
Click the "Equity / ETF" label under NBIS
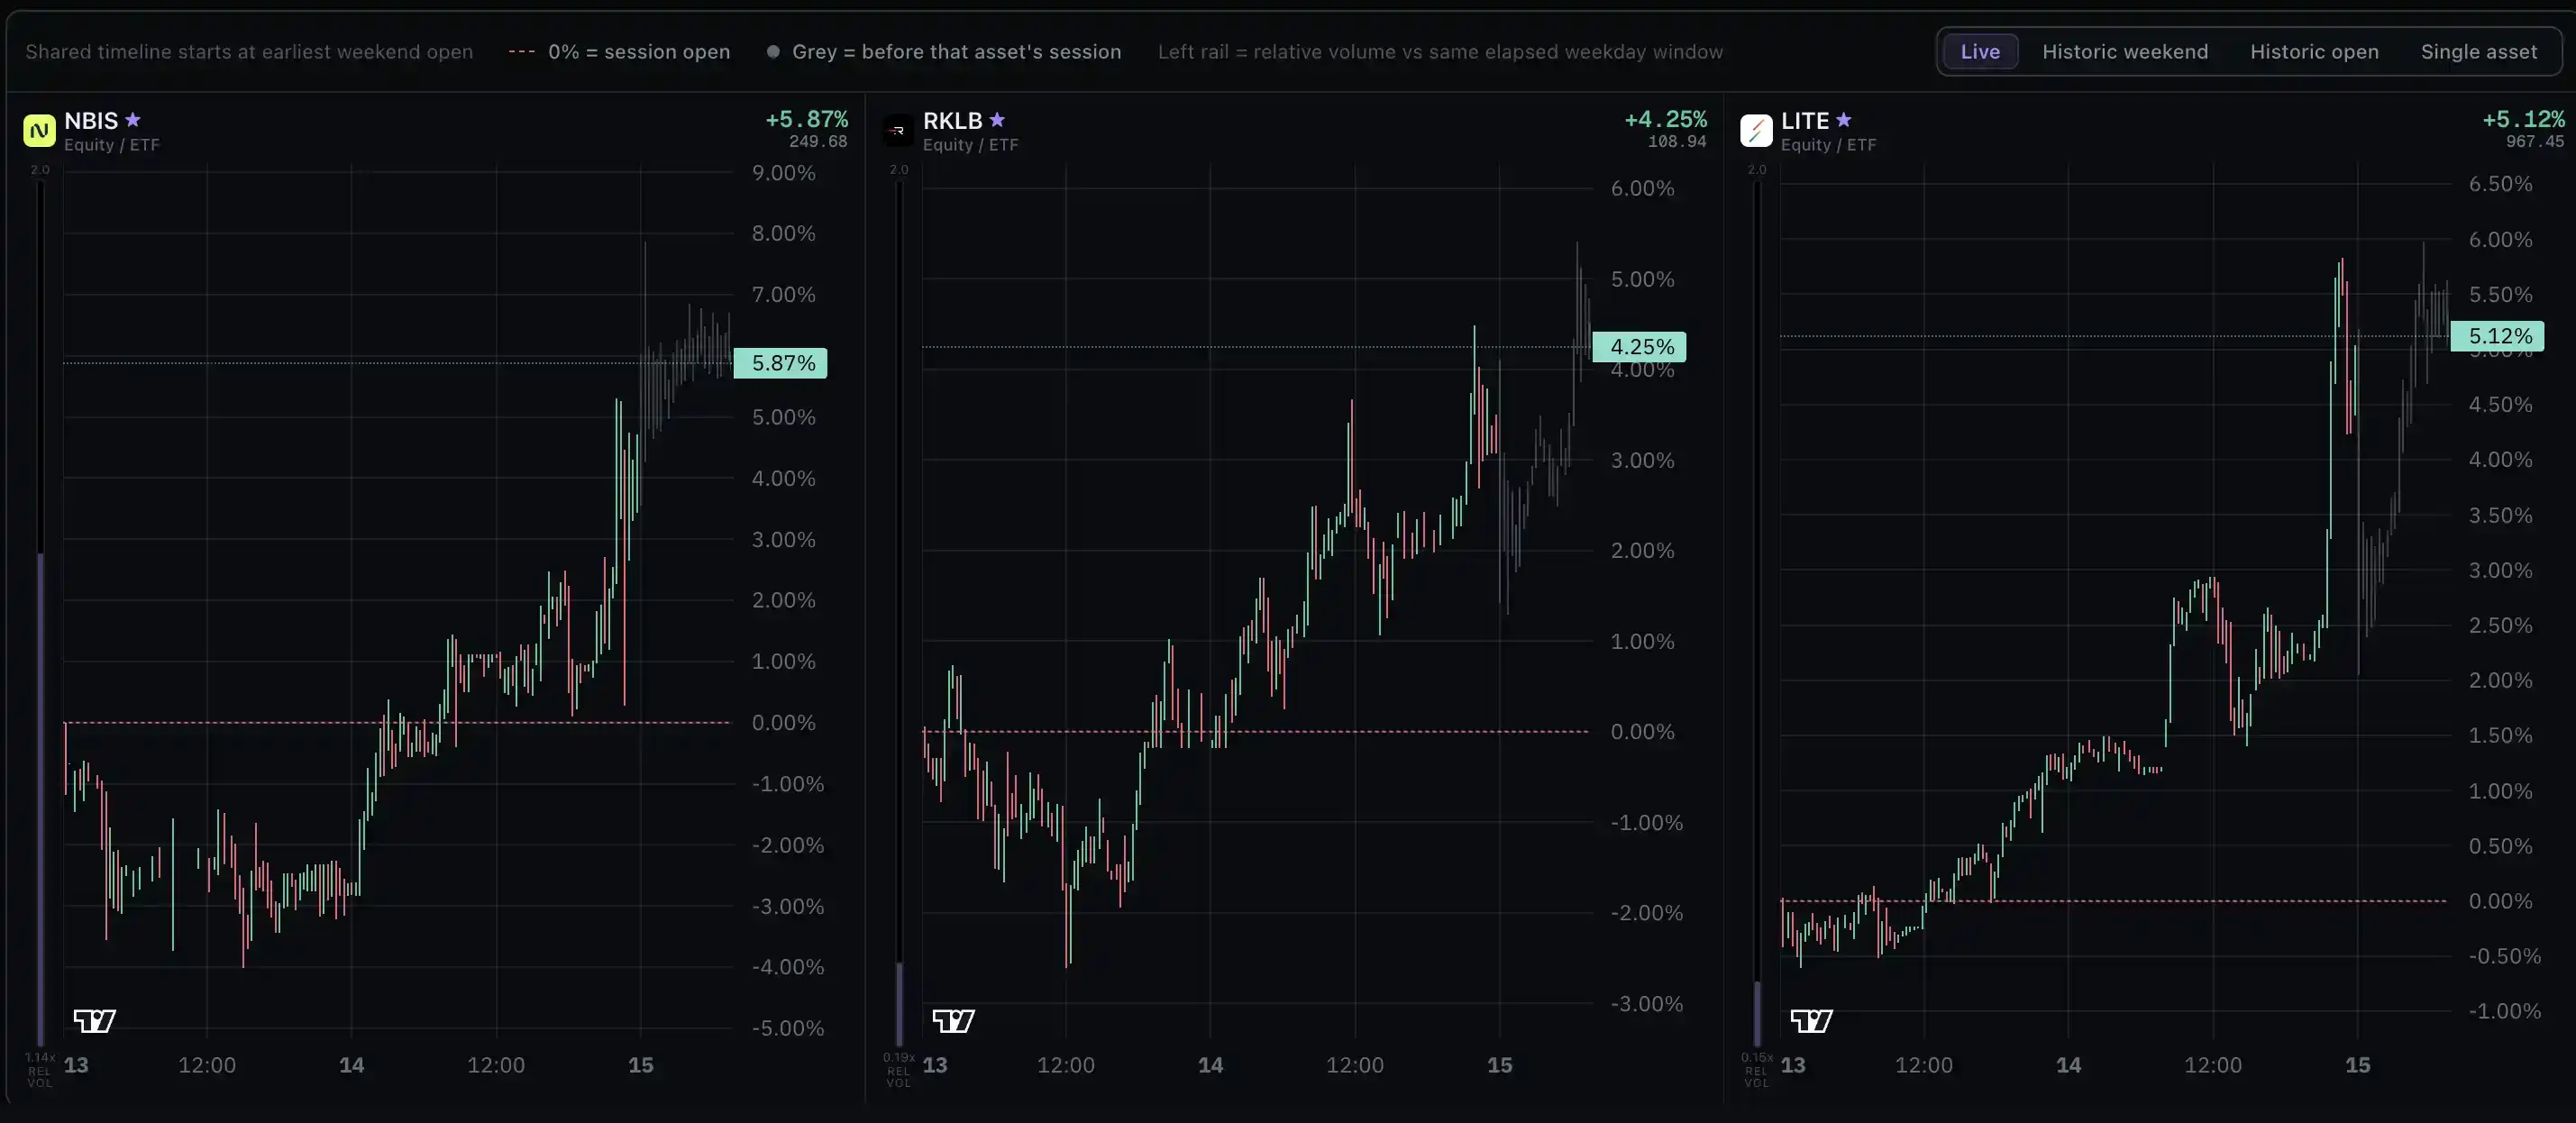112,145
